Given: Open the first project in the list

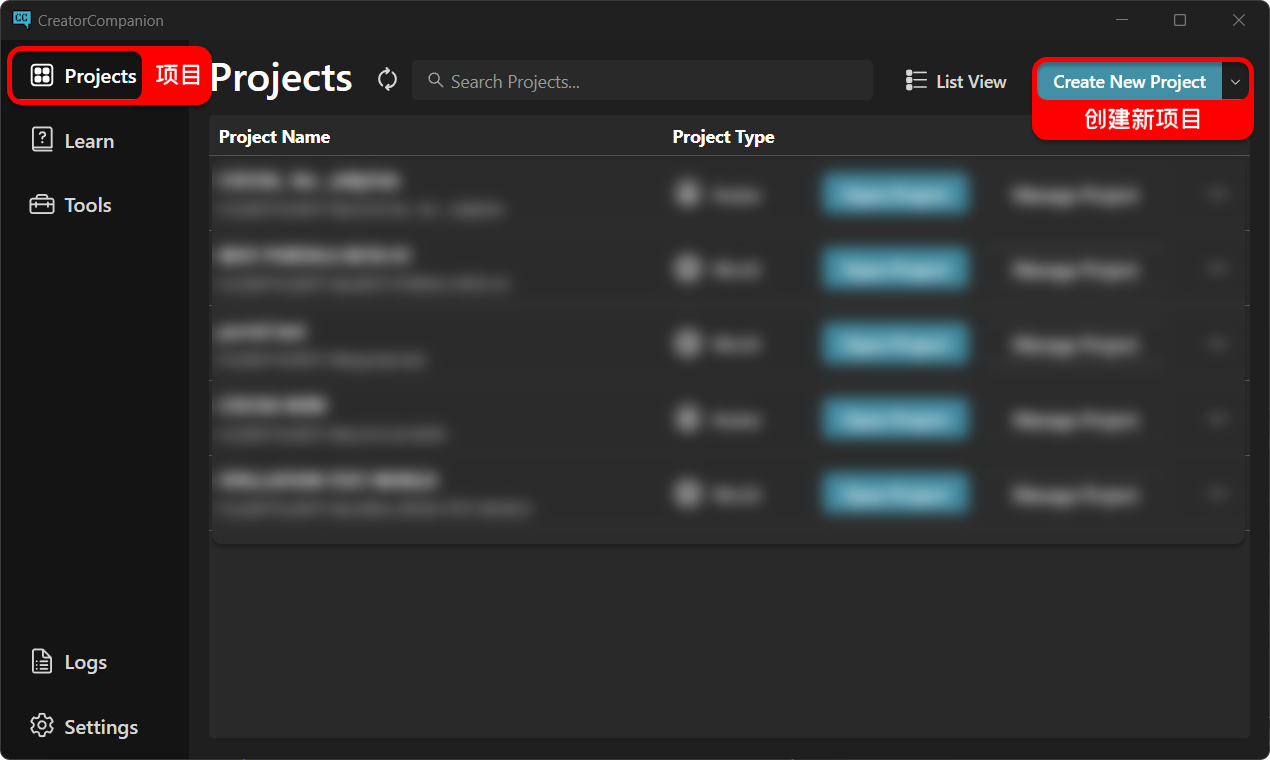Looking at the screenshot, I should pos(896,194).
